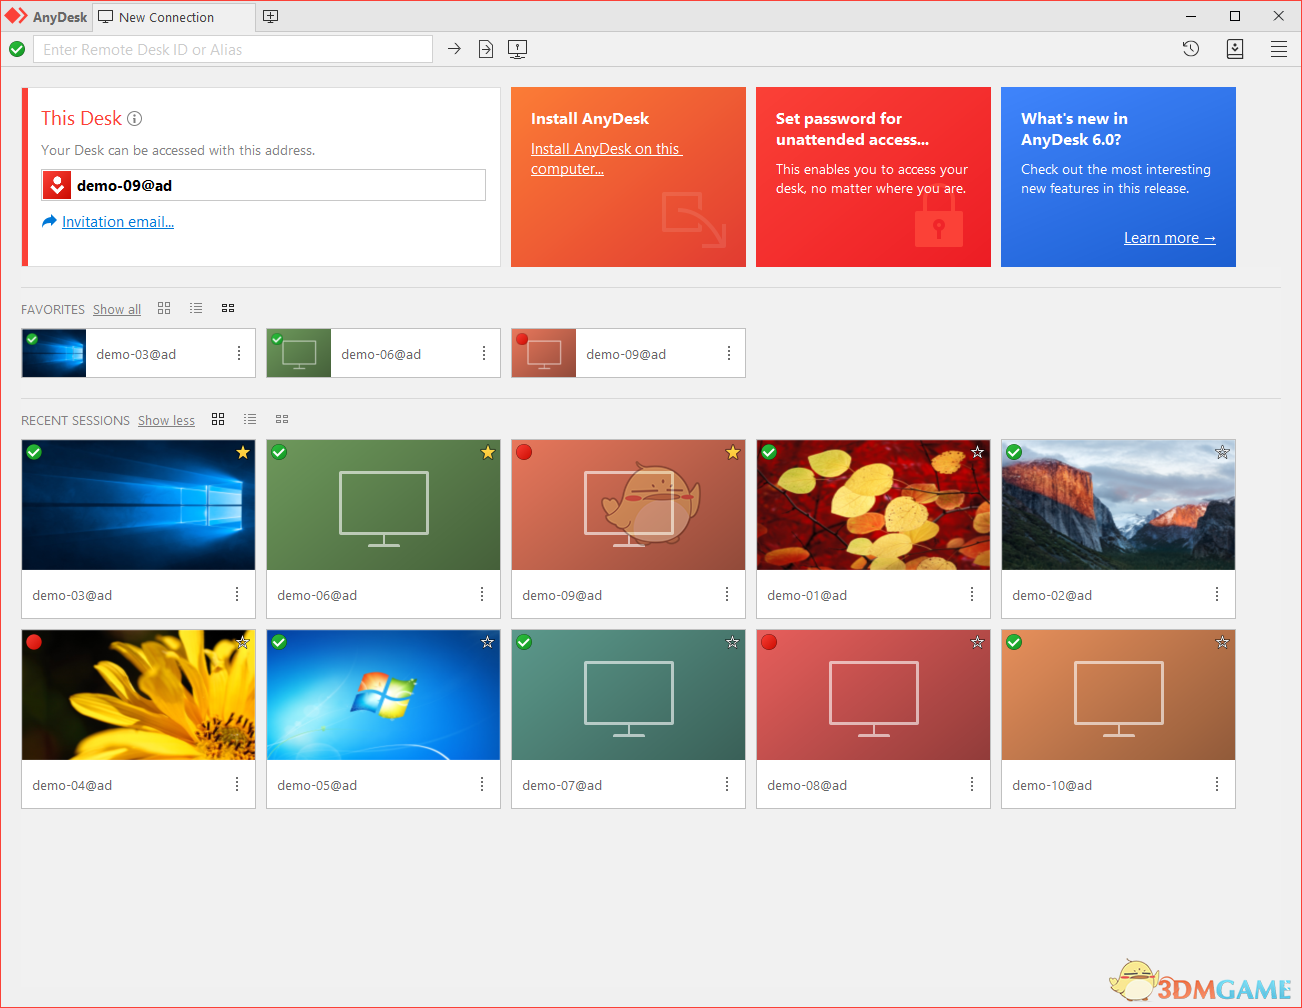This screenshot has width=1302, height=1008.
Task: Click the unattended access monitor icon
Action: tap(517, 48)
